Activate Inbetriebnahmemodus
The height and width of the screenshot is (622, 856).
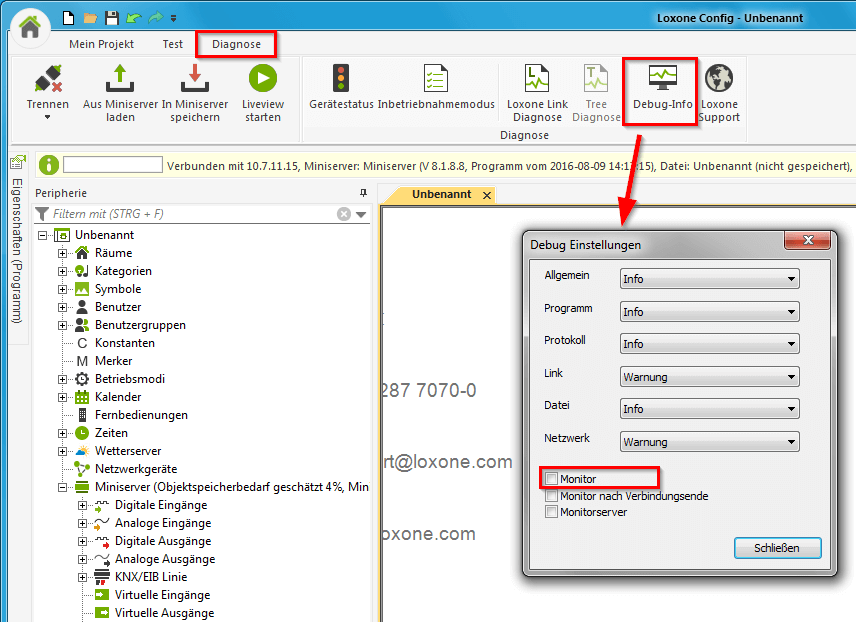tap(436, 90)
